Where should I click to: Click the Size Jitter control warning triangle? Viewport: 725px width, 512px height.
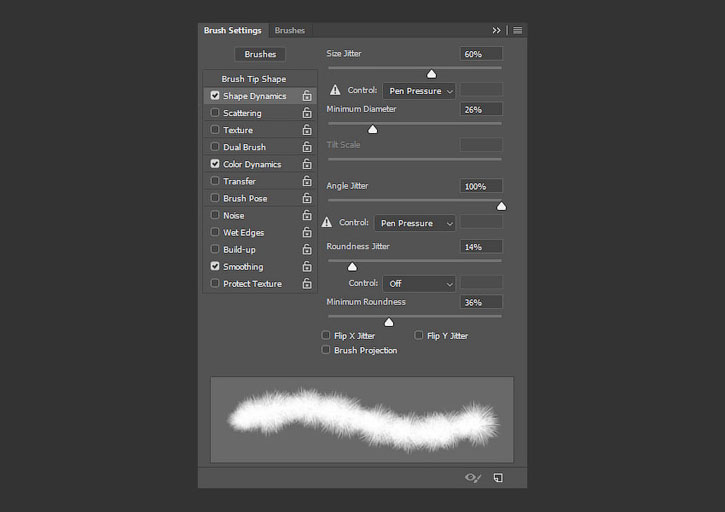(x=335, y=90)
